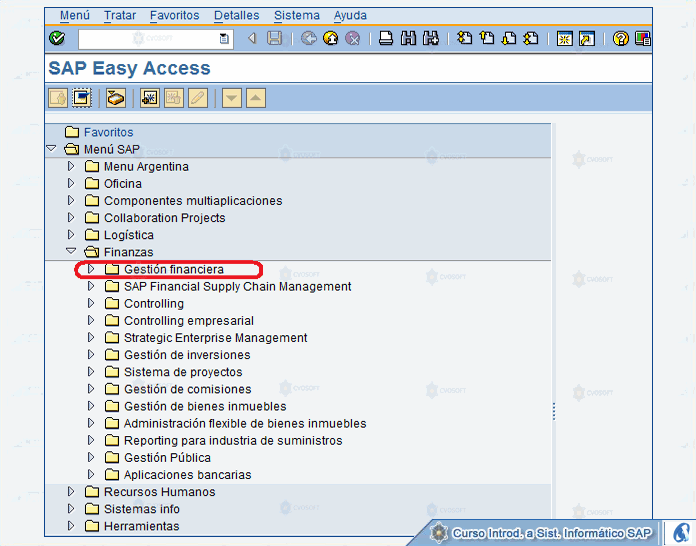Select Gestión de bienes inmuebles entry
696x546 pixels.
tap(205, 406)
